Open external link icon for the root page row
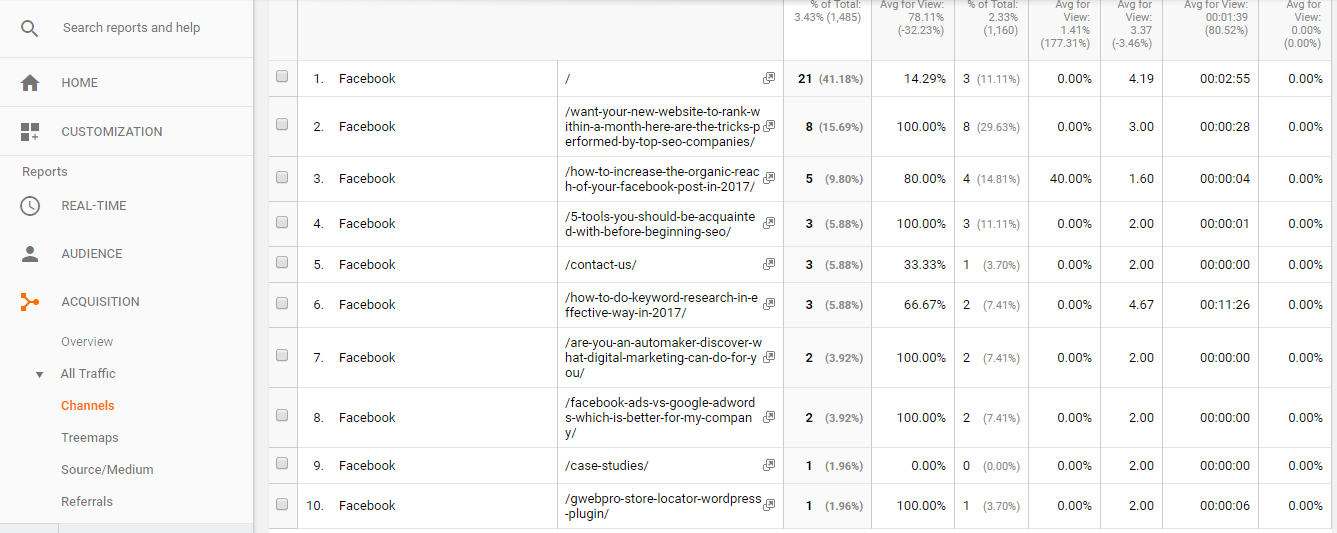Image resolution: width=1337 pixels, height=533 pixels. pyautogui.click(x=769, y=78)
